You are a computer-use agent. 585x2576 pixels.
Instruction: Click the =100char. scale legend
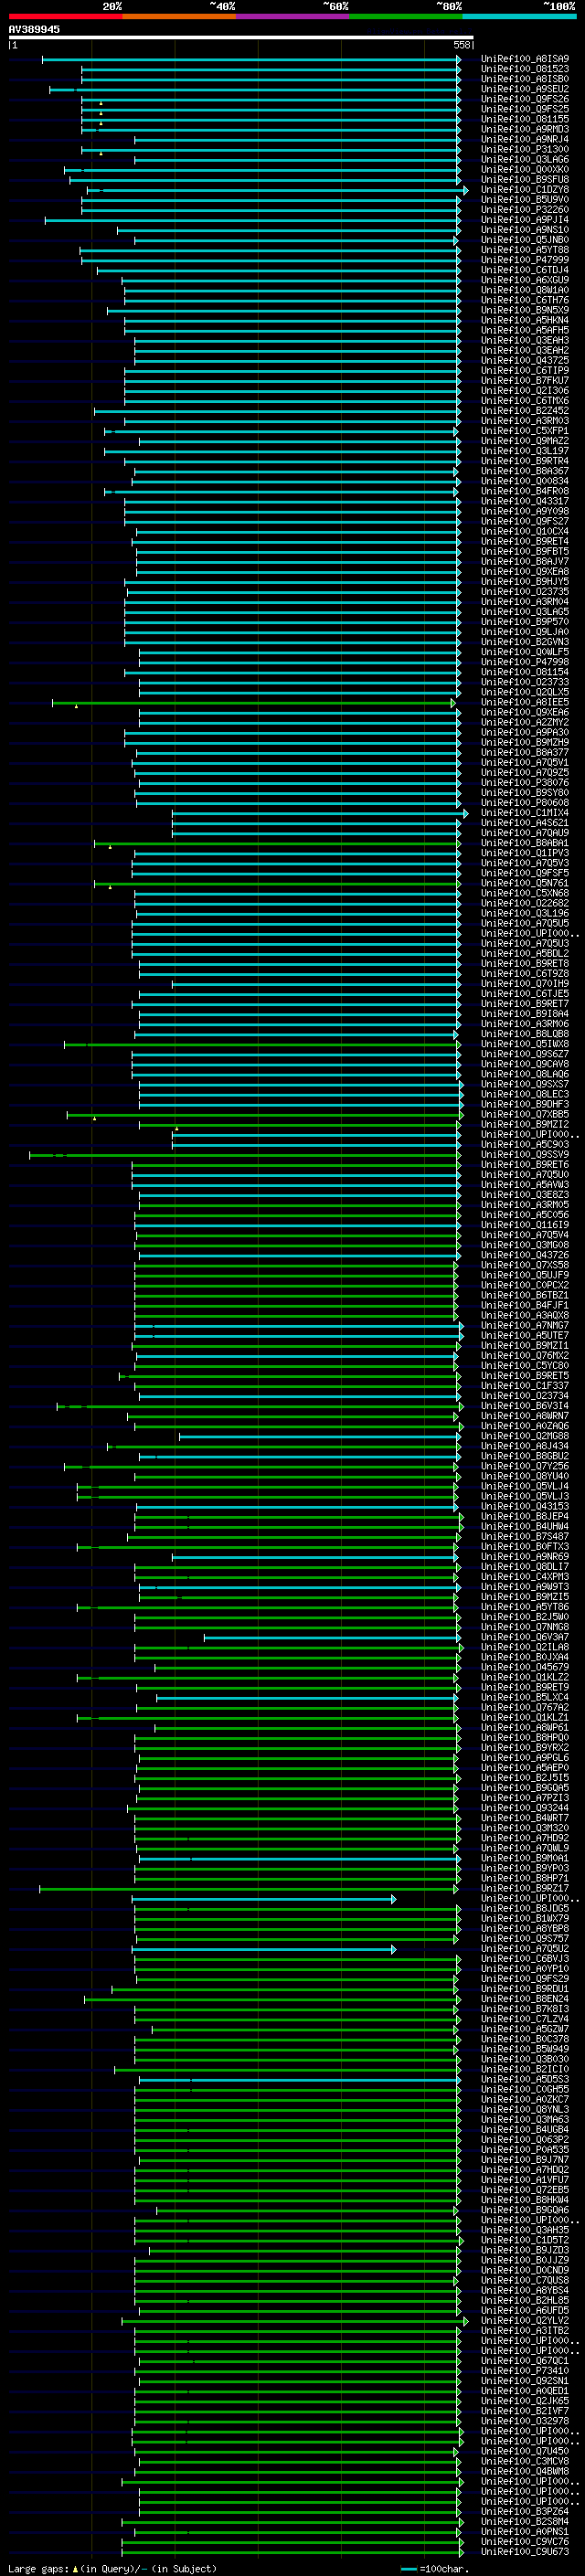pyautogui.click(x=435, y=2568)
